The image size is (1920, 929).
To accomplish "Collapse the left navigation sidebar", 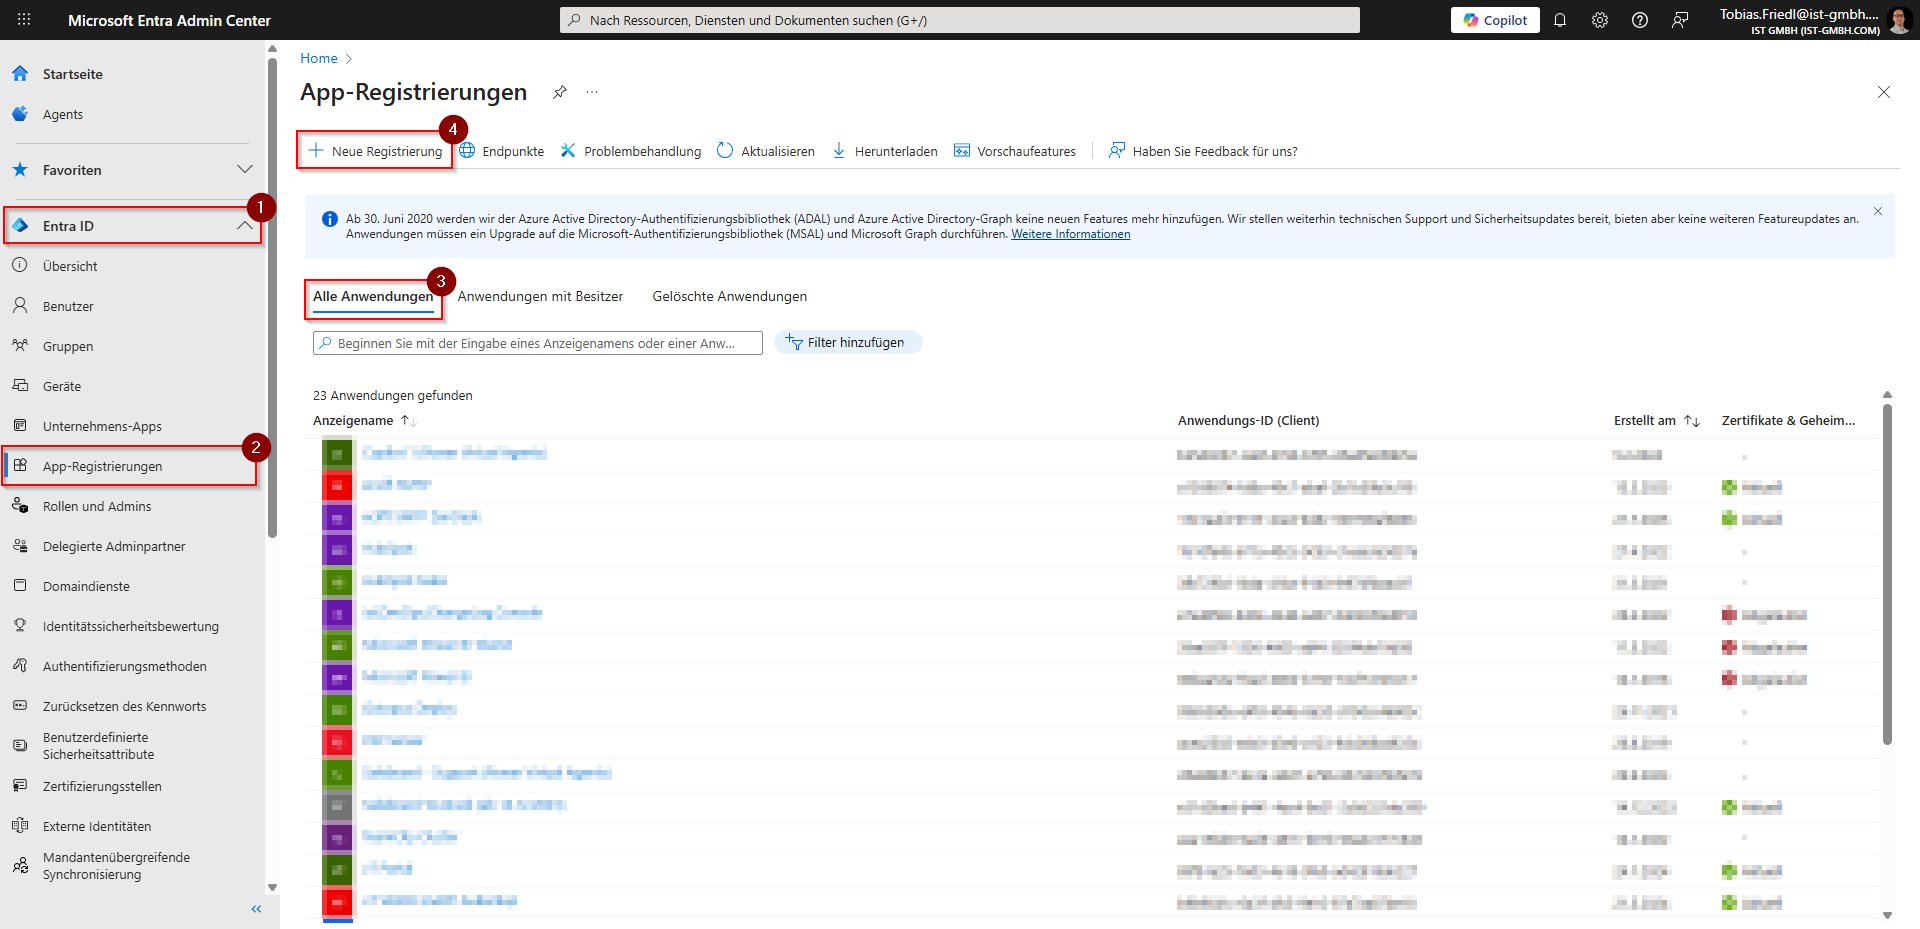I will coord(256,909).
